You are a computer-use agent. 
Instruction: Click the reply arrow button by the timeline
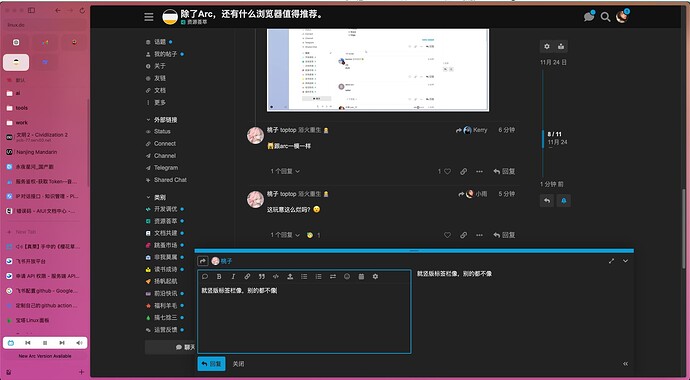point(547,201)
